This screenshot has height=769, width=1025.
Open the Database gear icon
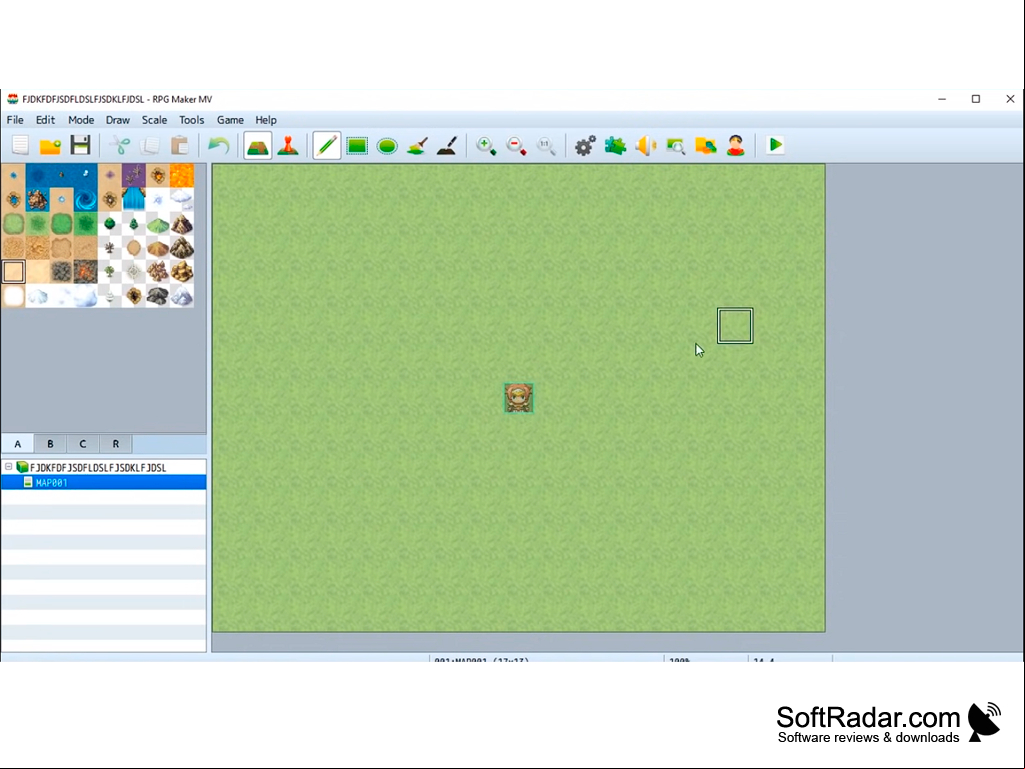585,145
